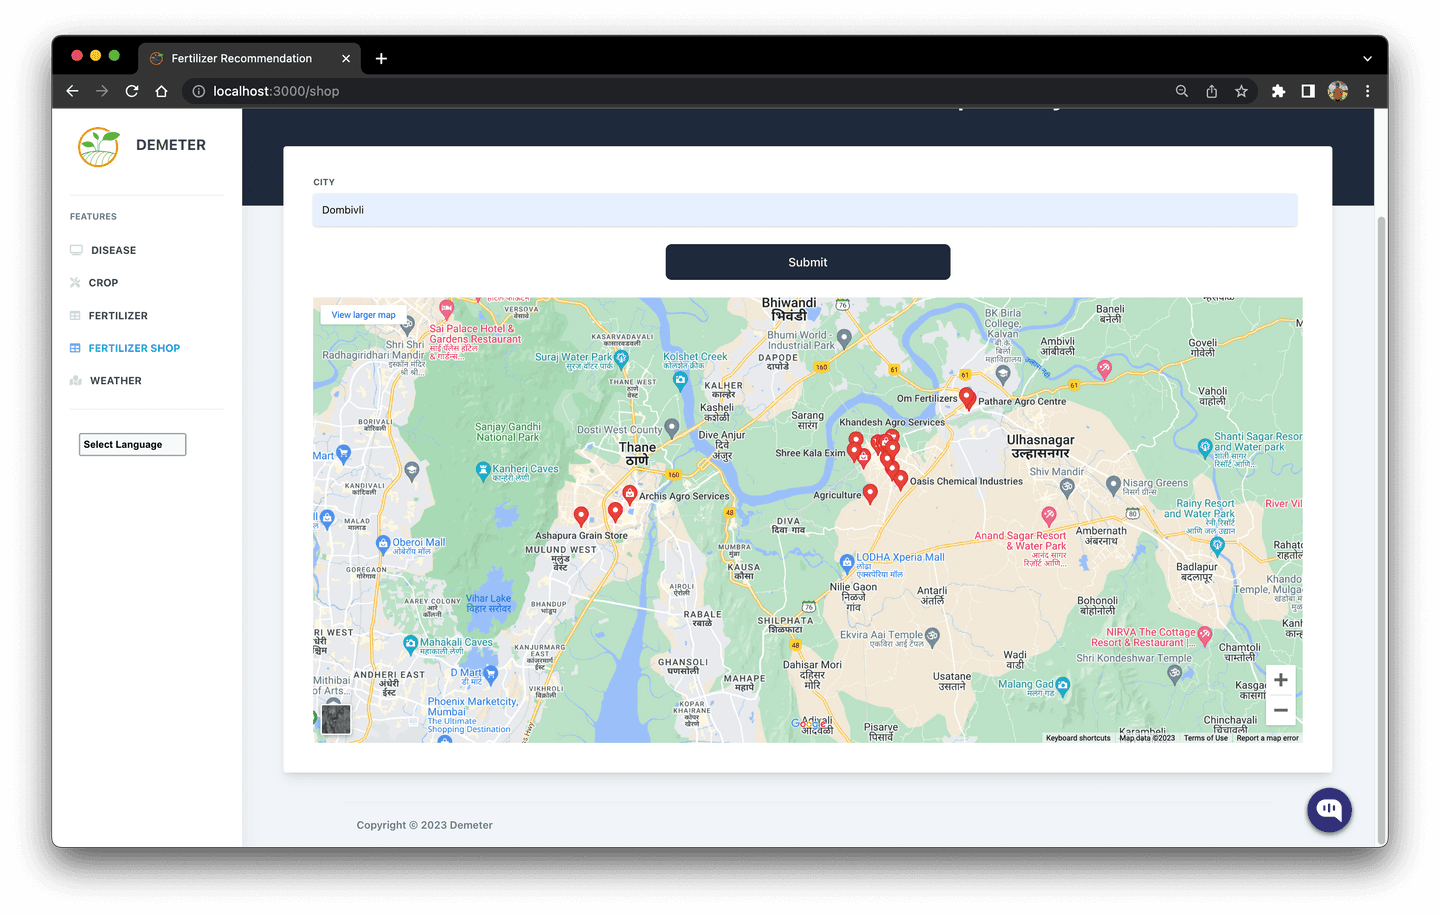Click the Khandesh Agro Services label

point(892,422)
